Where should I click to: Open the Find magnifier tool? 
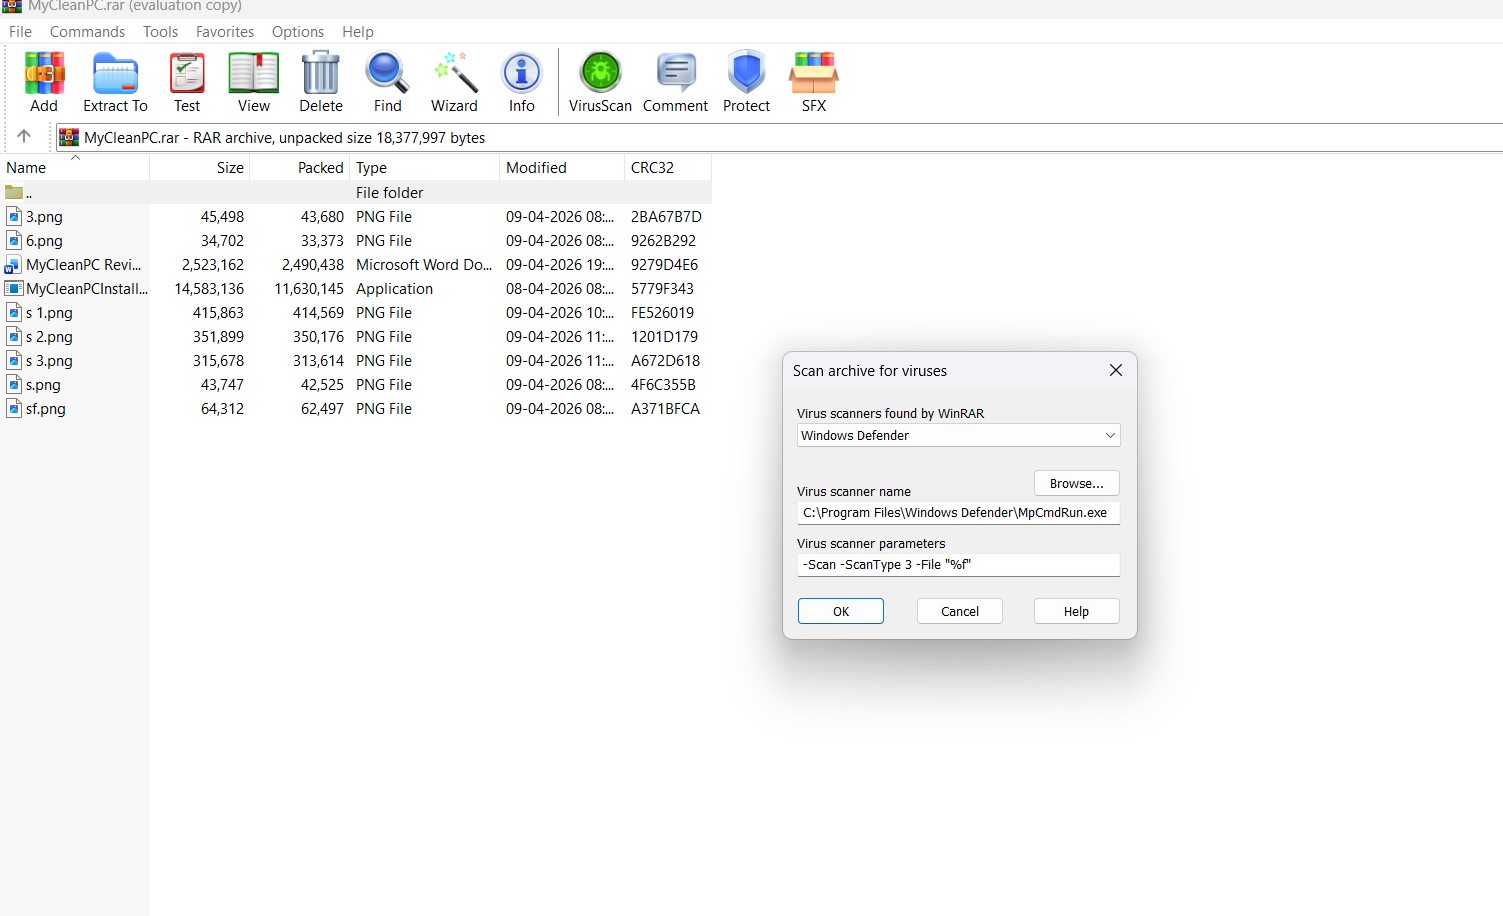(x=387, y=82)
